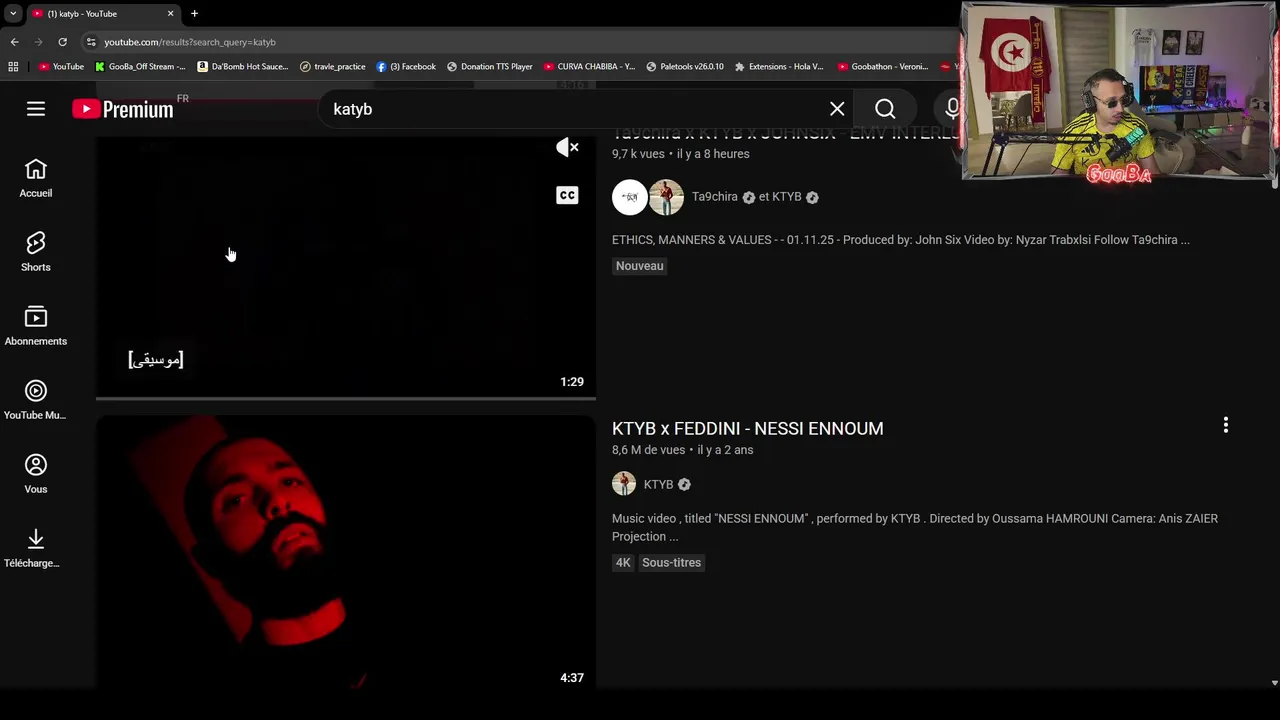Image resolution: width=1280 pixels, height=720 pixels.
Task: Open the CURVA CHABIBA bookmark
Action: coord(589,67)
